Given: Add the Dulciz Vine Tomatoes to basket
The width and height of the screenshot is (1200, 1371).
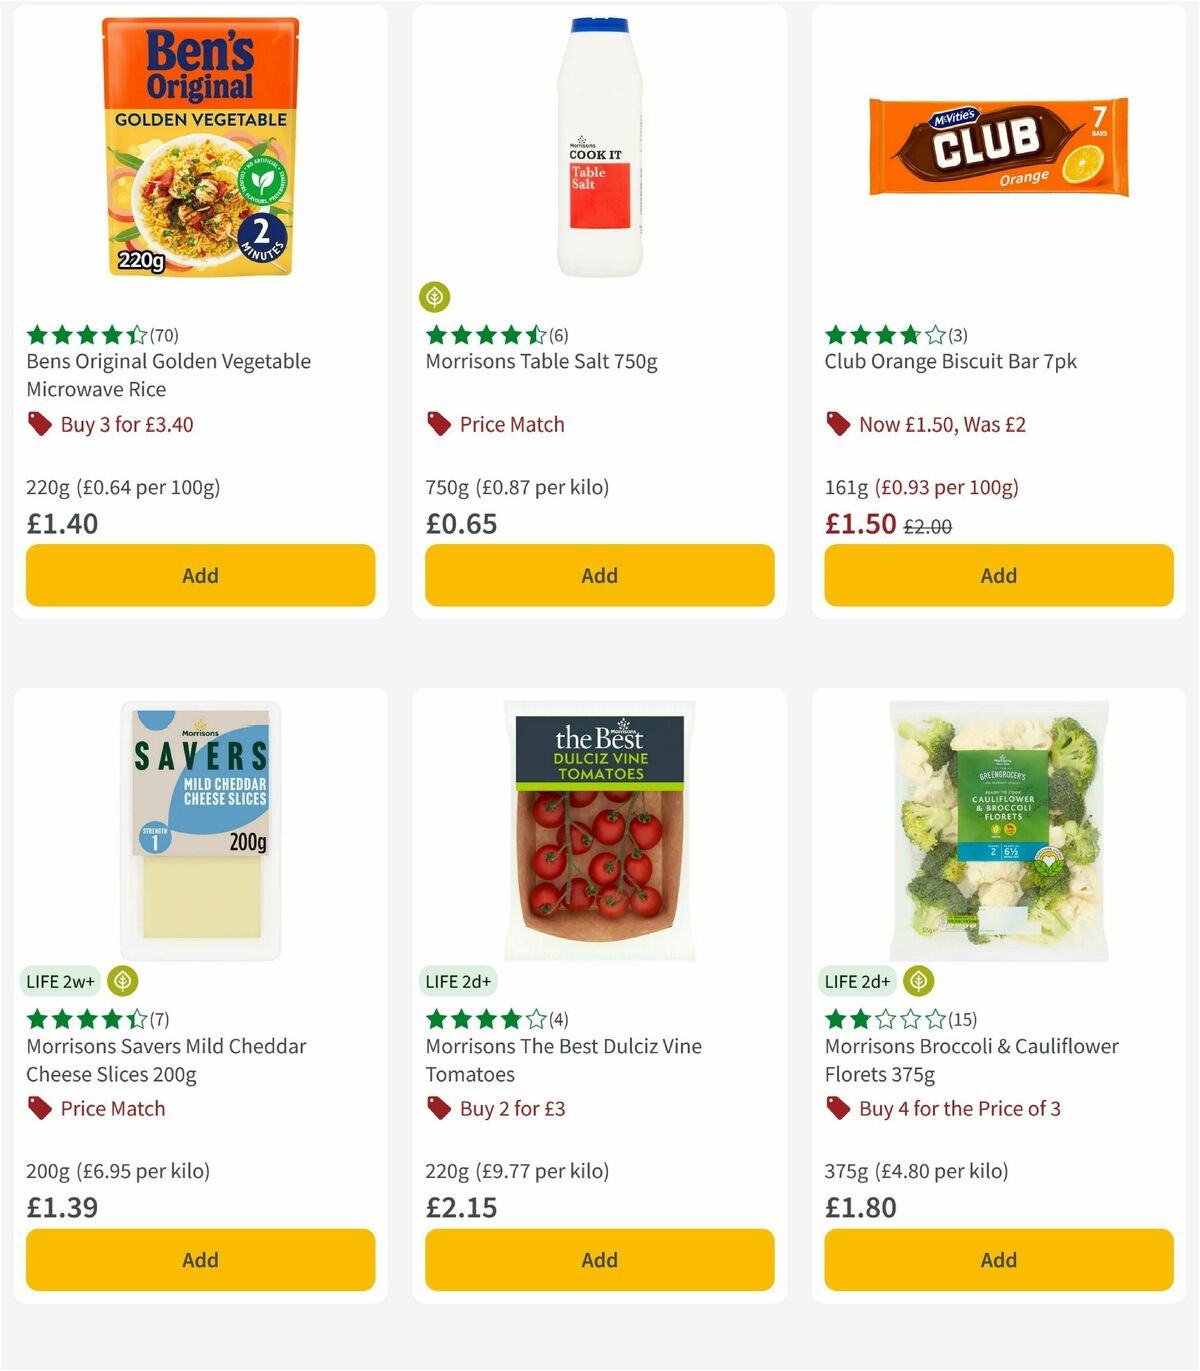Looking at the screenshot, I should tap(598, 1259).
